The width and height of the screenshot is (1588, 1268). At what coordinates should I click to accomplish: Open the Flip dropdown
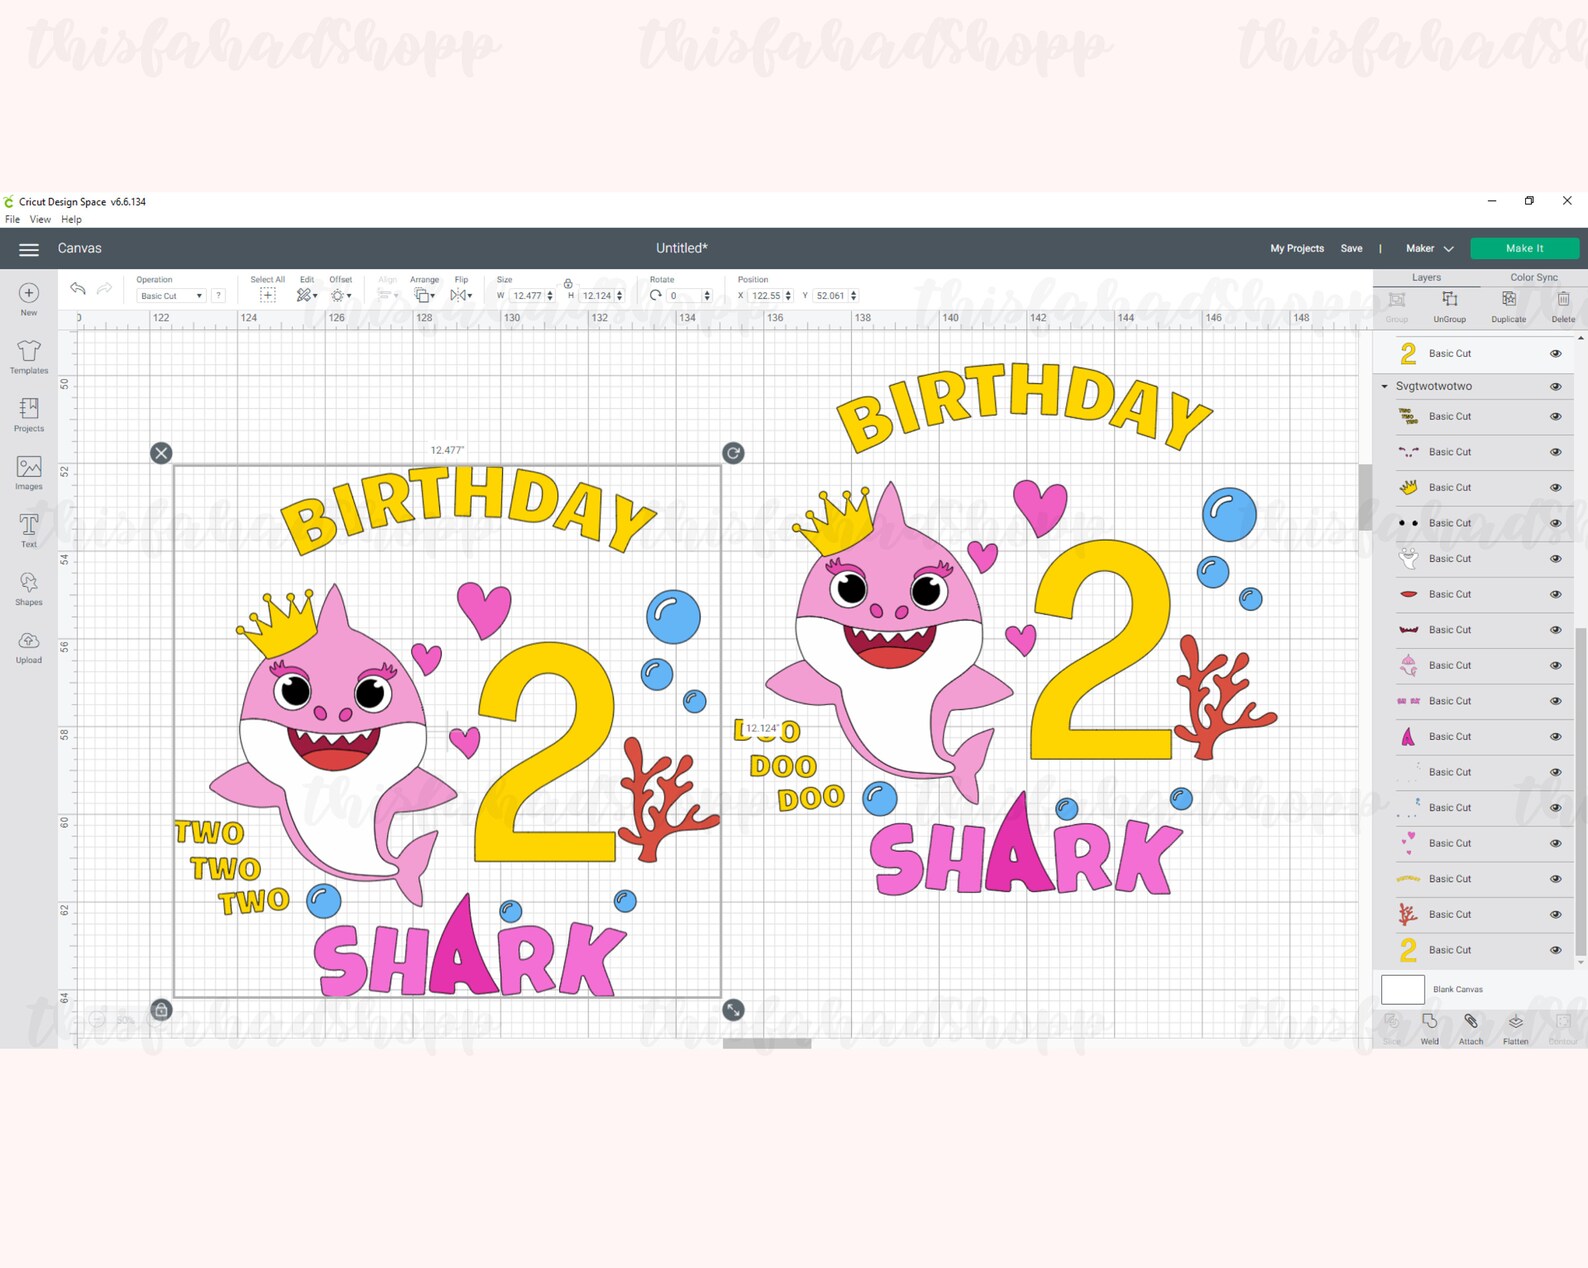(461, 295)
